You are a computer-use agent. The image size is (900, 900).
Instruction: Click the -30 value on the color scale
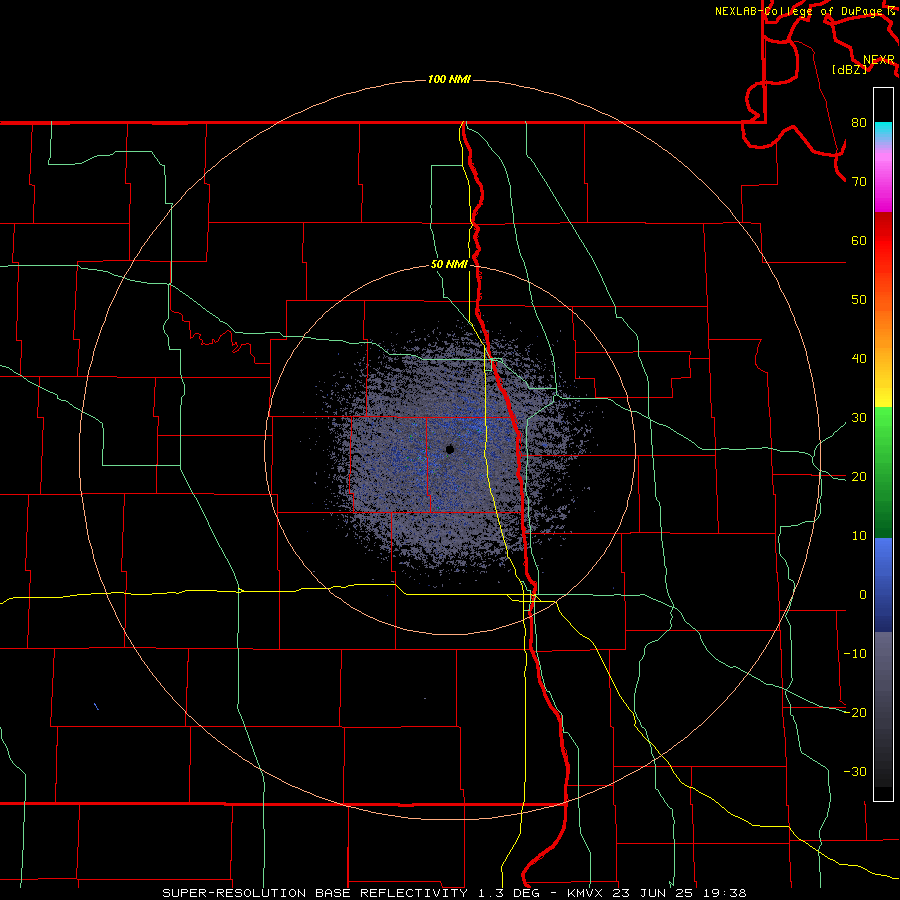tap(855, 771)
